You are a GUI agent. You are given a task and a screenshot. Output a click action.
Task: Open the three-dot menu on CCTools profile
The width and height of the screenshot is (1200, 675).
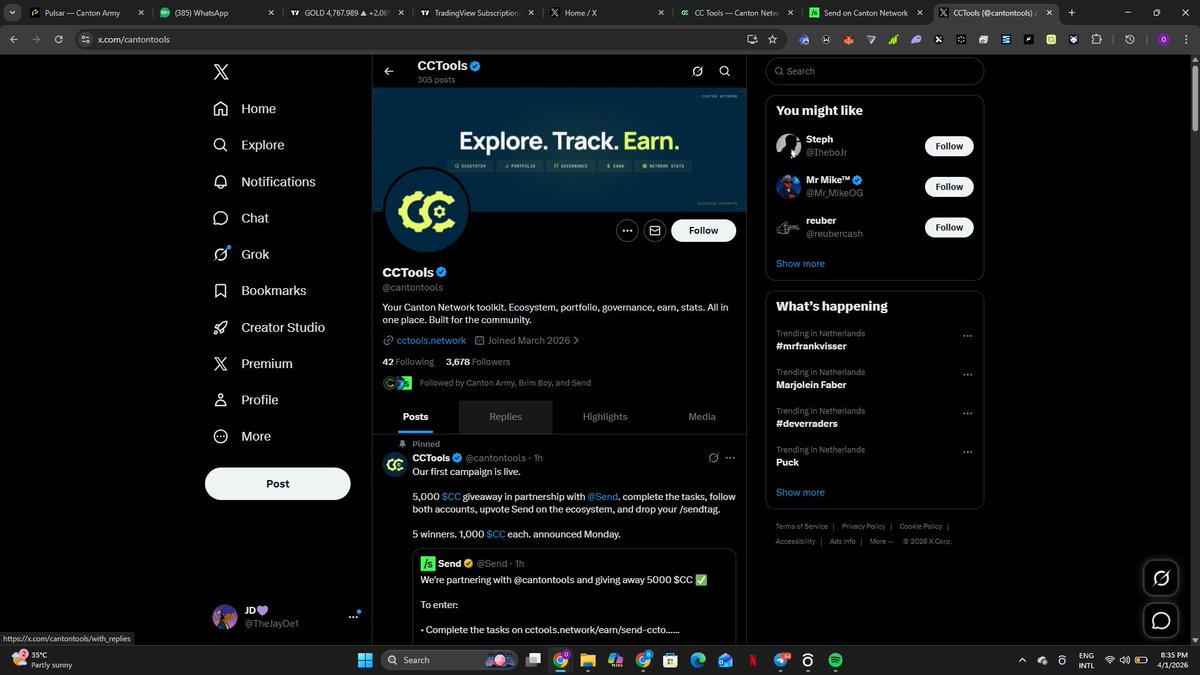[x=627, y=230]
